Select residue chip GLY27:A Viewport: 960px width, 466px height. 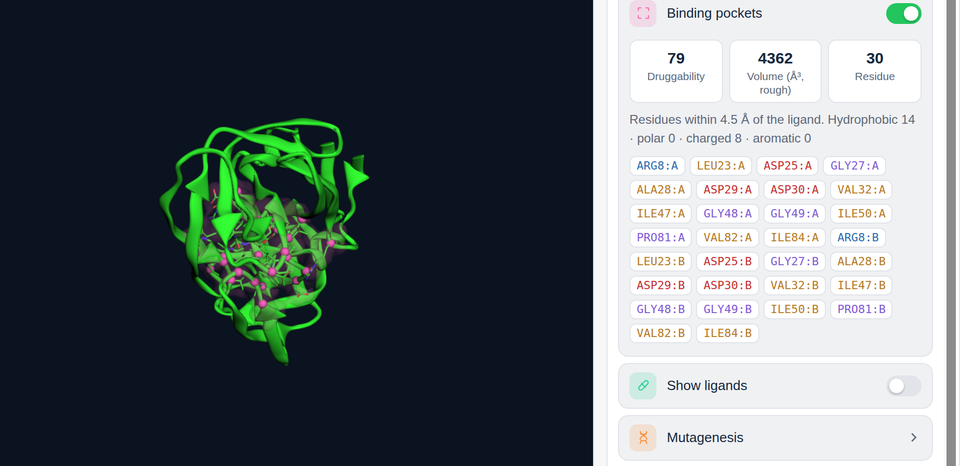point(854,166)
